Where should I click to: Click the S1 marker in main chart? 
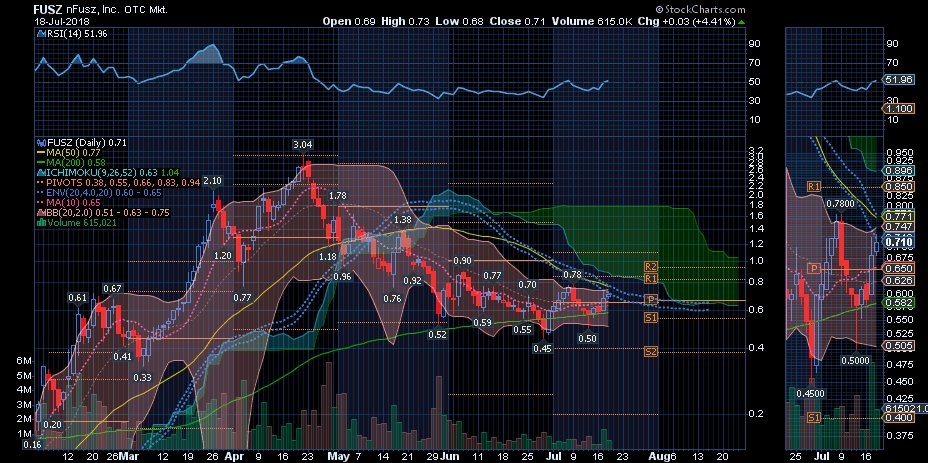651,317
